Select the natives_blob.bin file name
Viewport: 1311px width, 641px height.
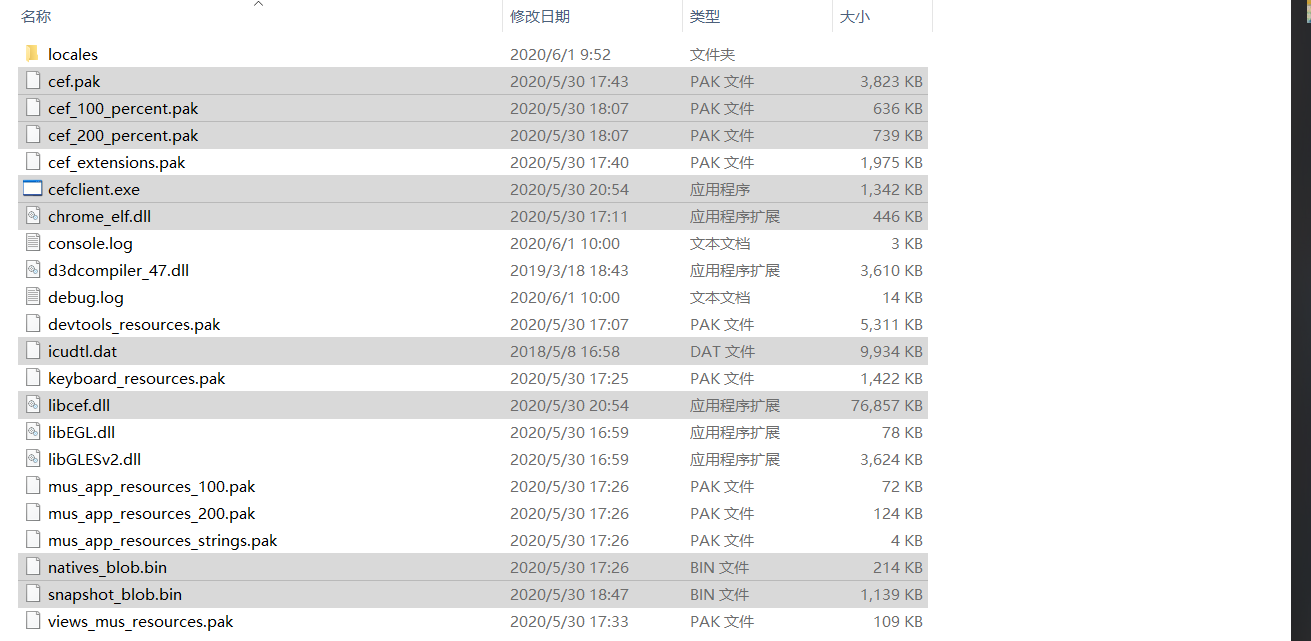(107, 567)
